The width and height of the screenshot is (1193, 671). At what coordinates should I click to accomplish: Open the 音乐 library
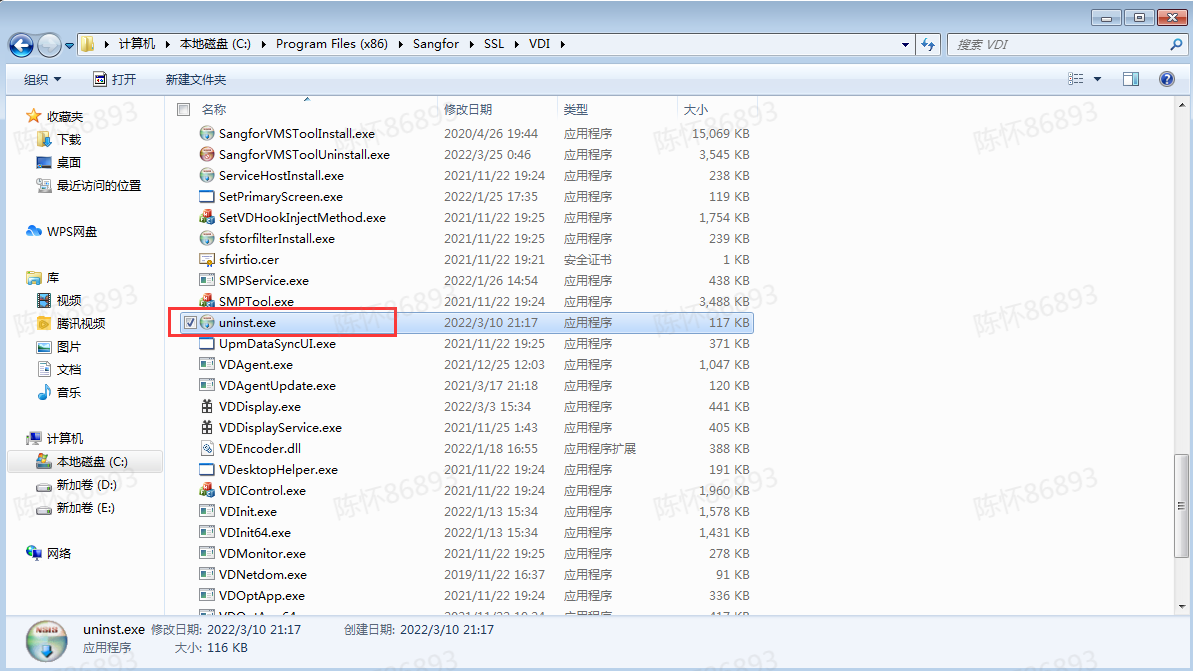pyautogui.click(x=59, y=393)
